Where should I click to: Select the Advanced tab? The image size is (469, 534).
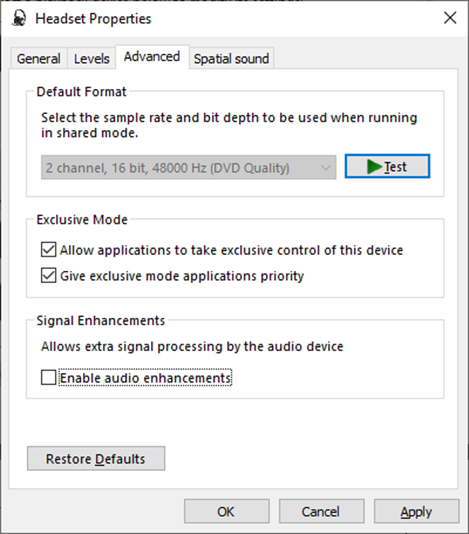point(152,57)
